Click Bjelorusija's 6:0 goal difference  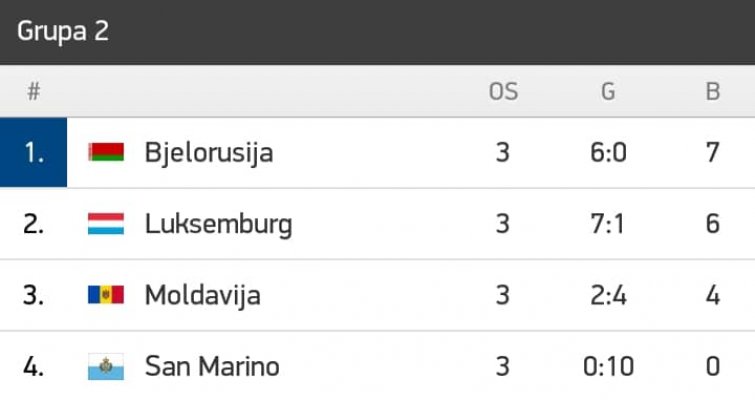pyautogui.click(x=608, y=153)
